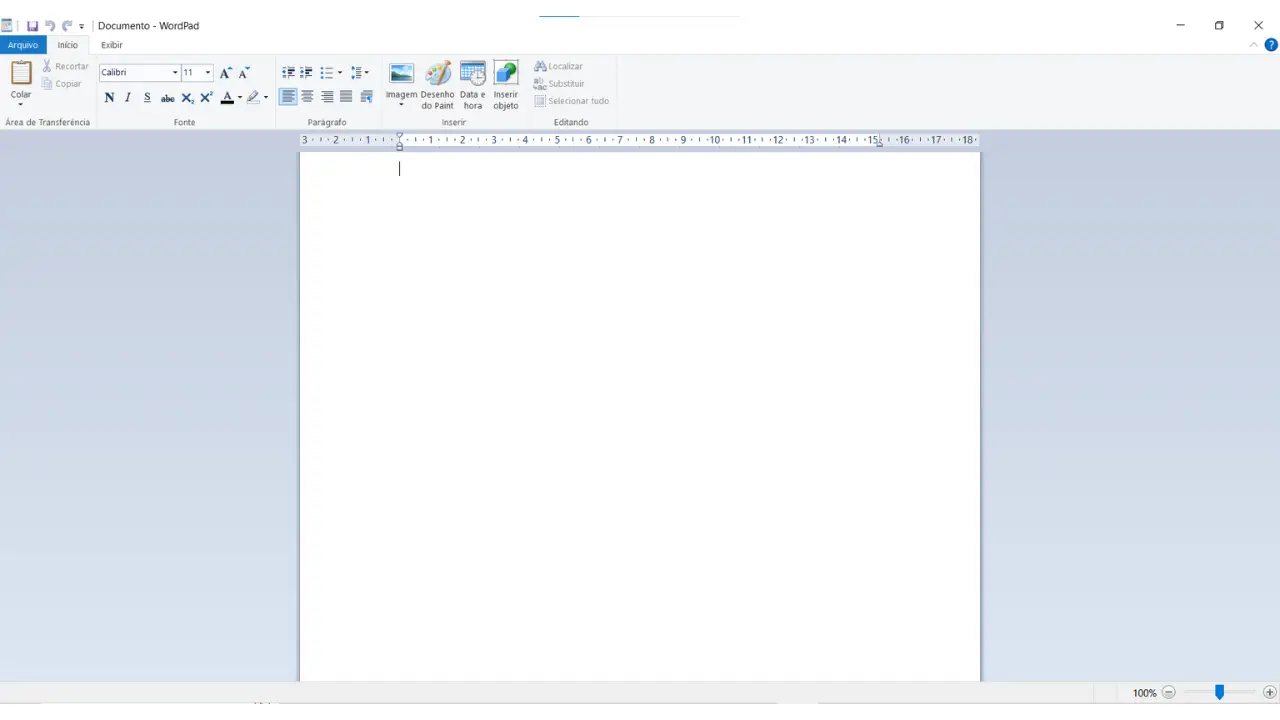Click the Imagem insert picture icon
The width and height of the screenshot is (1280, 720).
401,73
